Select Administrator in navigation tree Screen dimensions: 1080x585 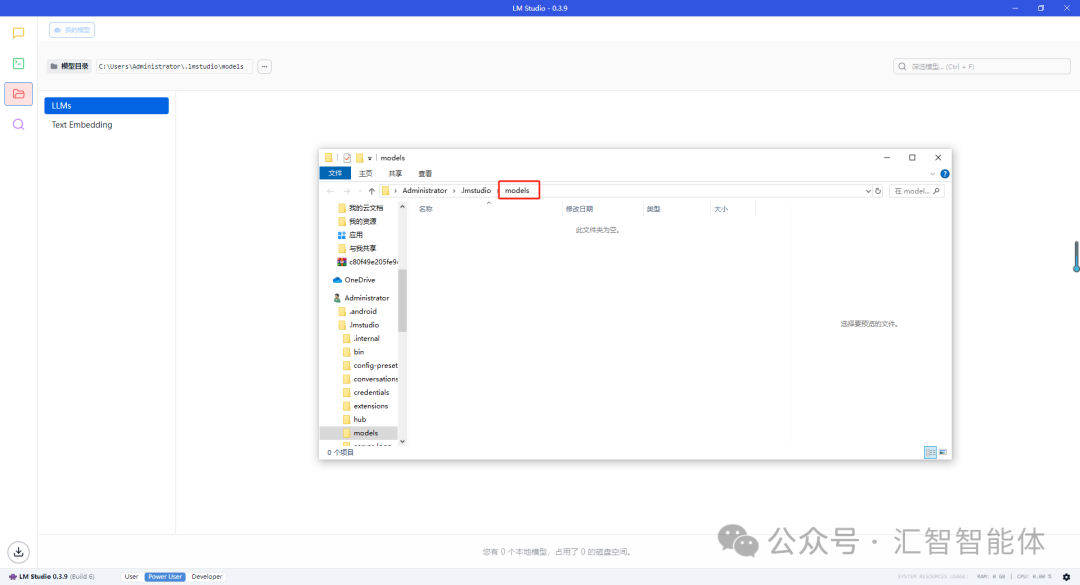click(x=361, y=298)
